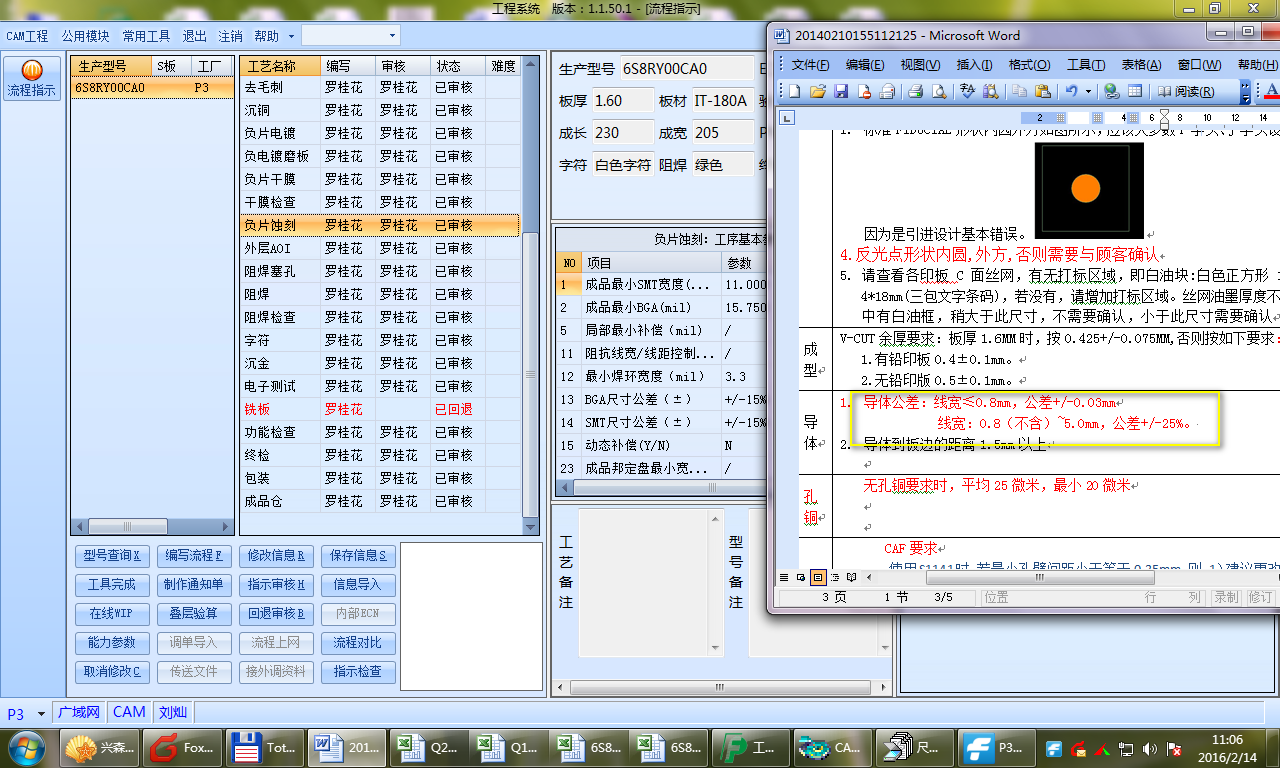The image size is (1280, 768).
Task: Select 最小焊环宽度 parameter row
Action: (x=660, y=376)
